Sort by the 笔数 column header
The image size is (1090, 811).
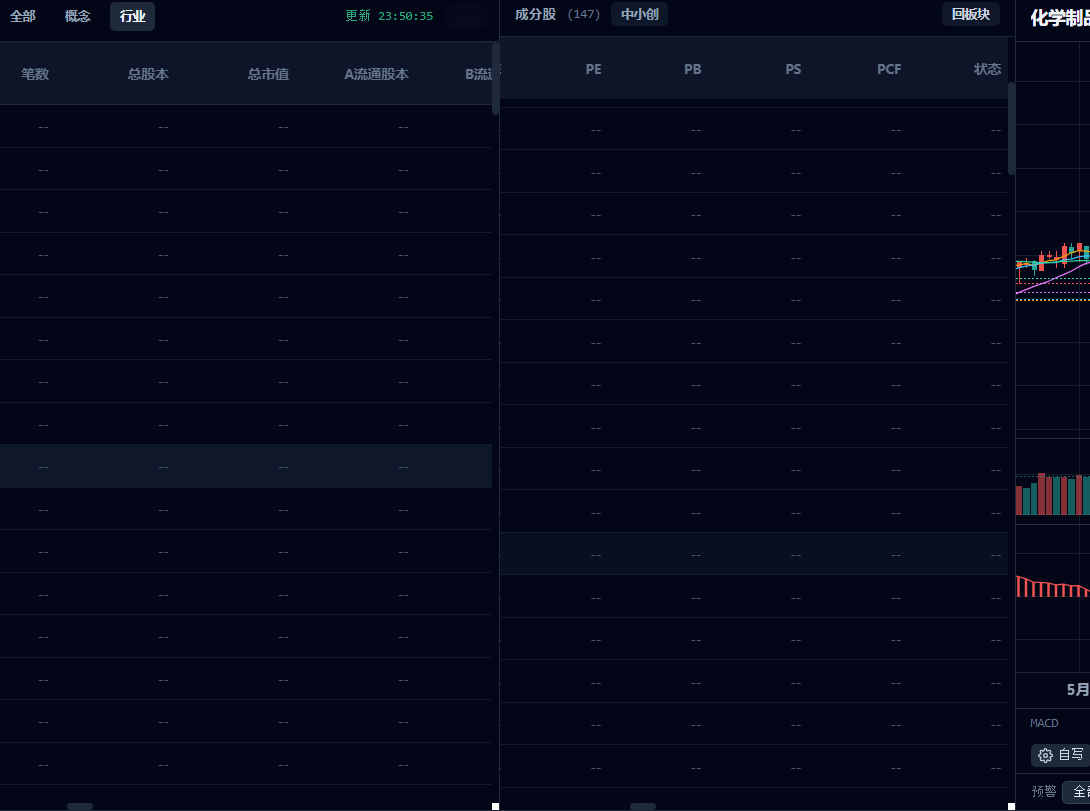click(35, 74)
